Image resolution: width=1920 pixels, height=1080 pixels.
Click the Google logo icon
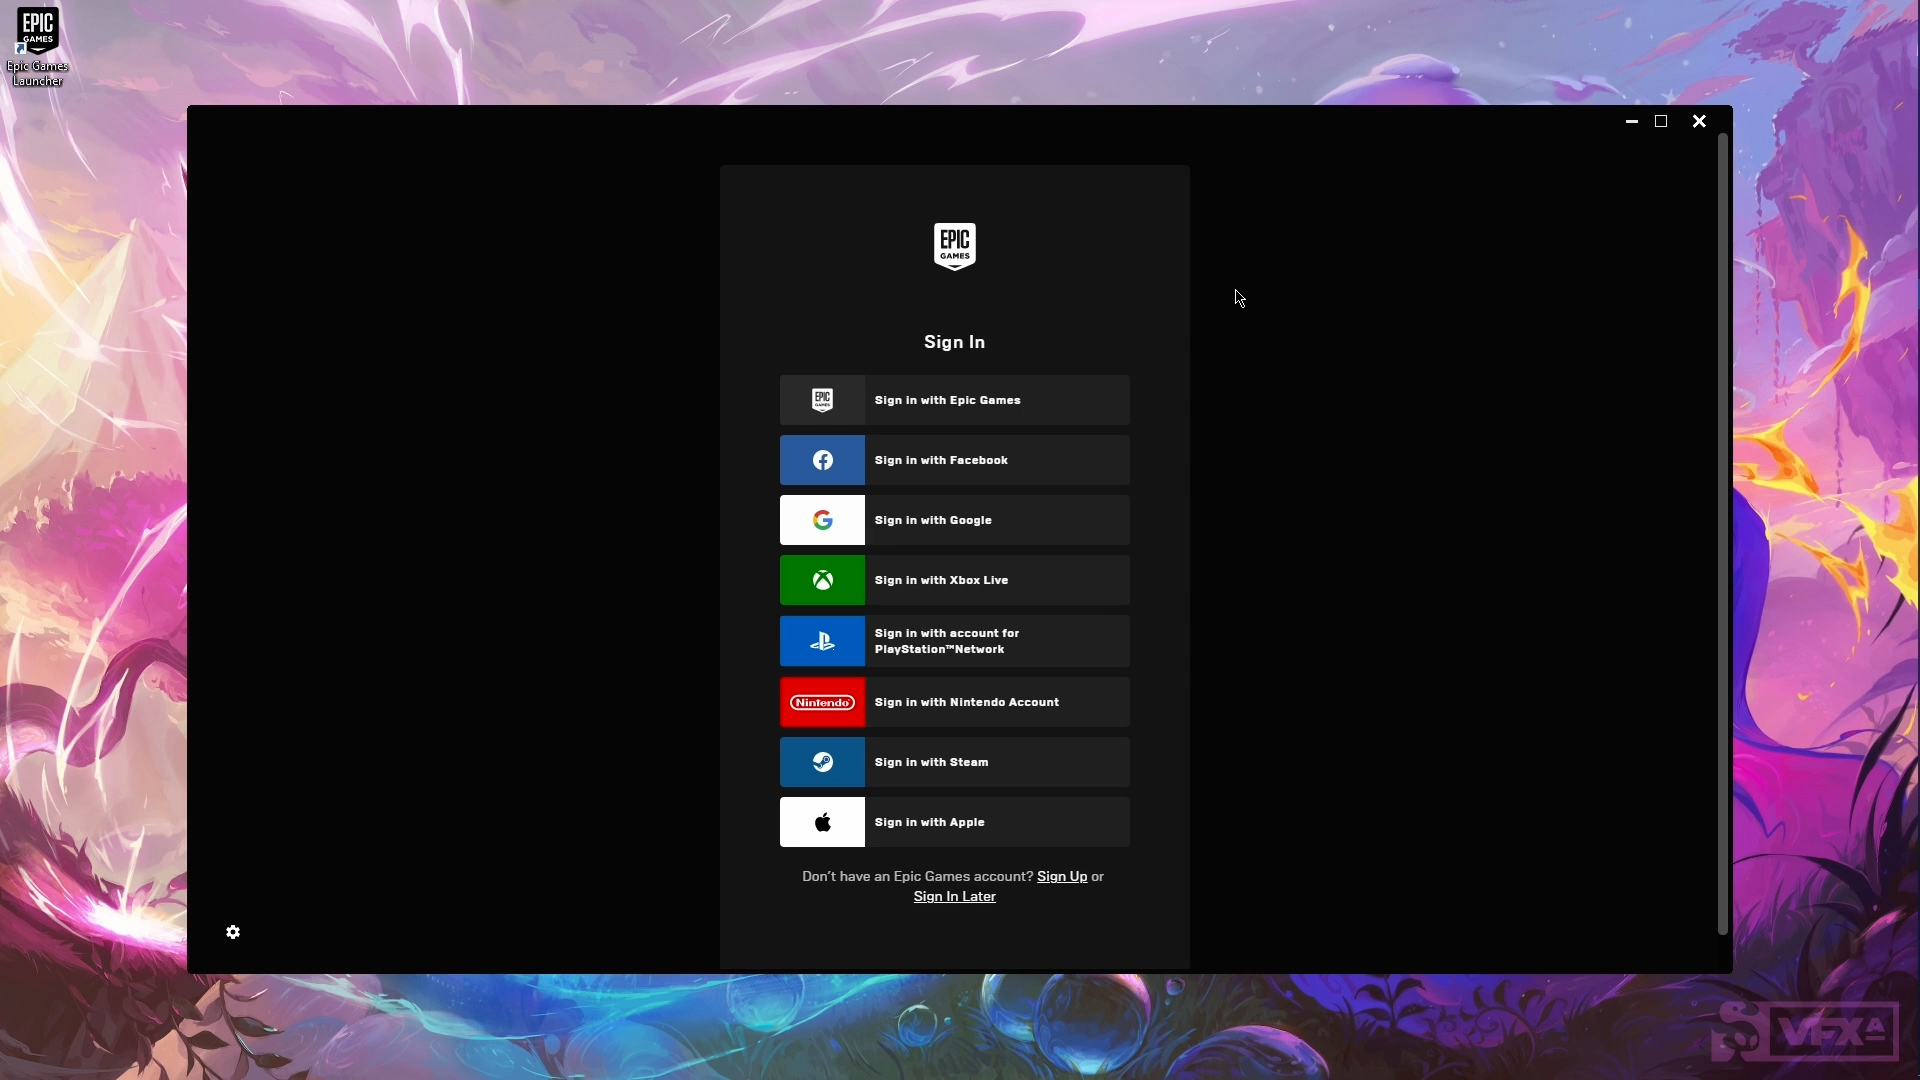point(822,520)
